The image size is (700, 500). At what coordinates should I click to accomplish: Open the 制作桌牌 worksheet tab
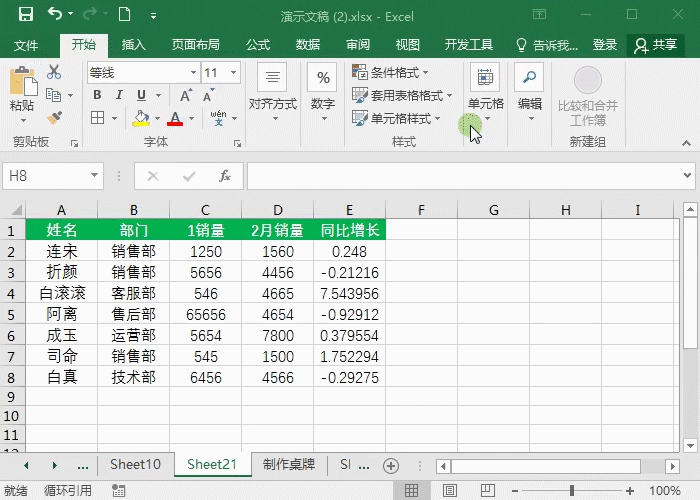coord(289,465)
